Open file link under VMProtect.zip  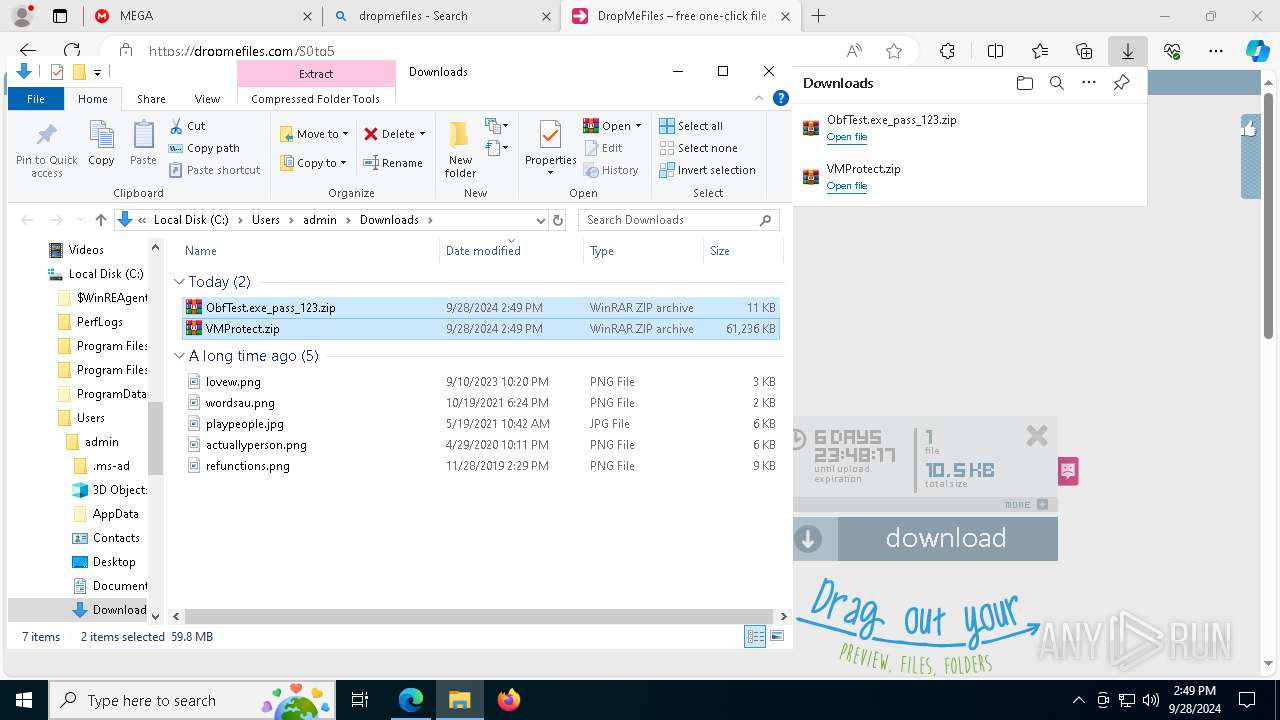pos(847,186)
